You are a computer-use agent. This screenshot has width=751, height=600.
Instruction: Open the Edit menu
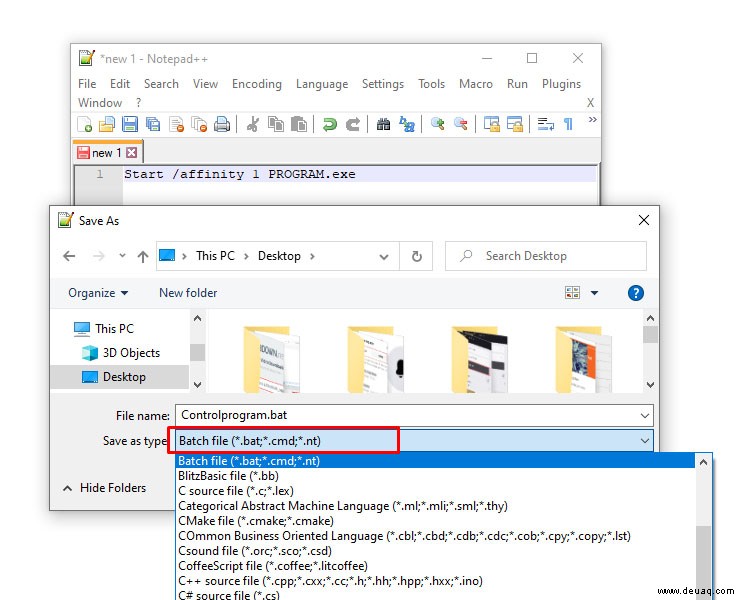click(x=120, y=84)
